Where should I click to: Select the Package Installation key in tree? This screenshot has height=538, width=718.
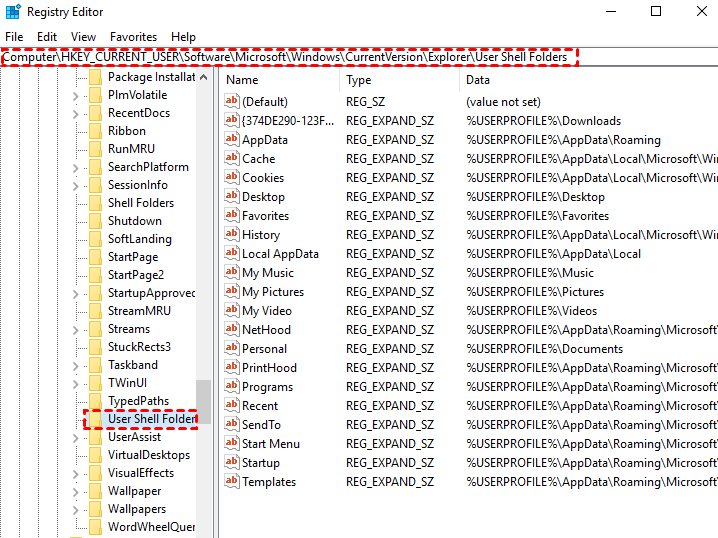151,77
